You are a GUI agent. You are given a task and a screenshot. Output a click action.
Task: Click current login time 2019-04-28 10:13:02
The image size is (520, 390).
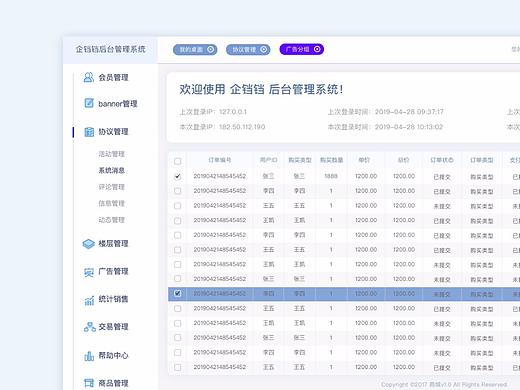pos(409,127)
